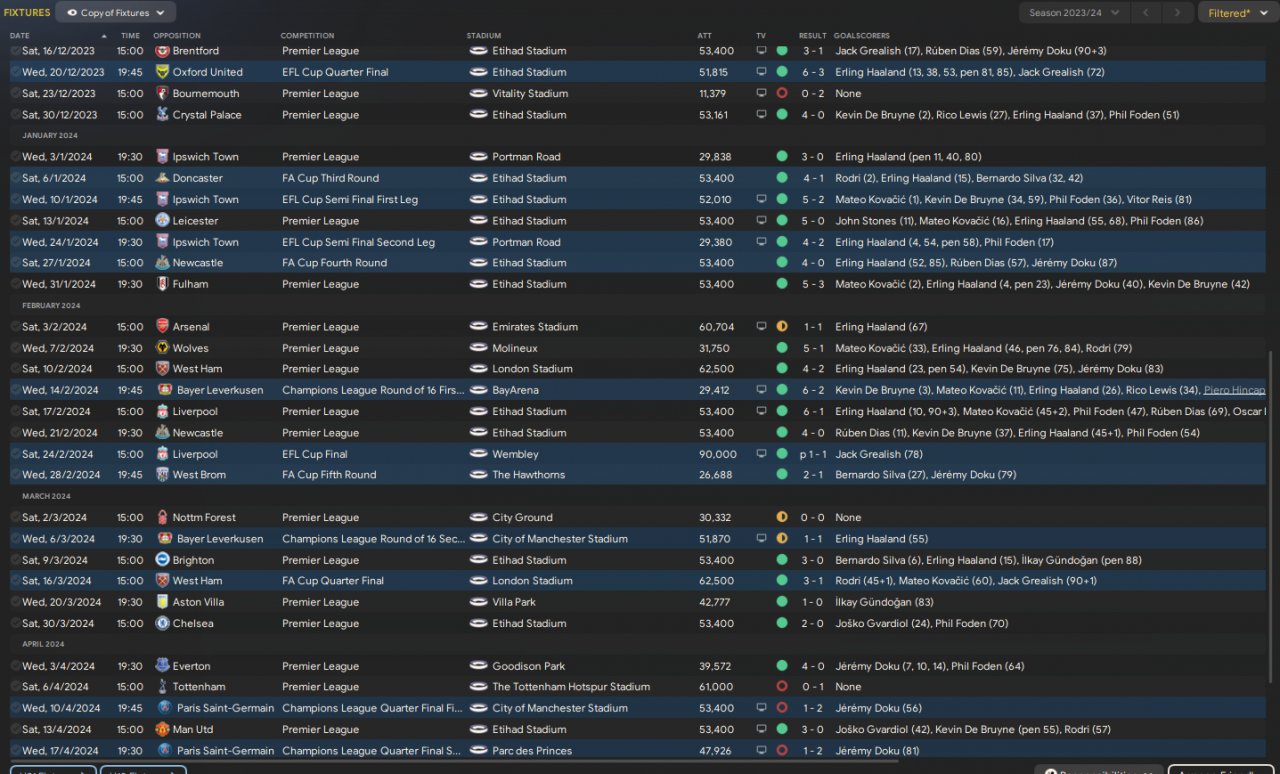This screenshot has height=774, width=1280.
Task: Click the Tottenham club badge
Action: (162, 687)
